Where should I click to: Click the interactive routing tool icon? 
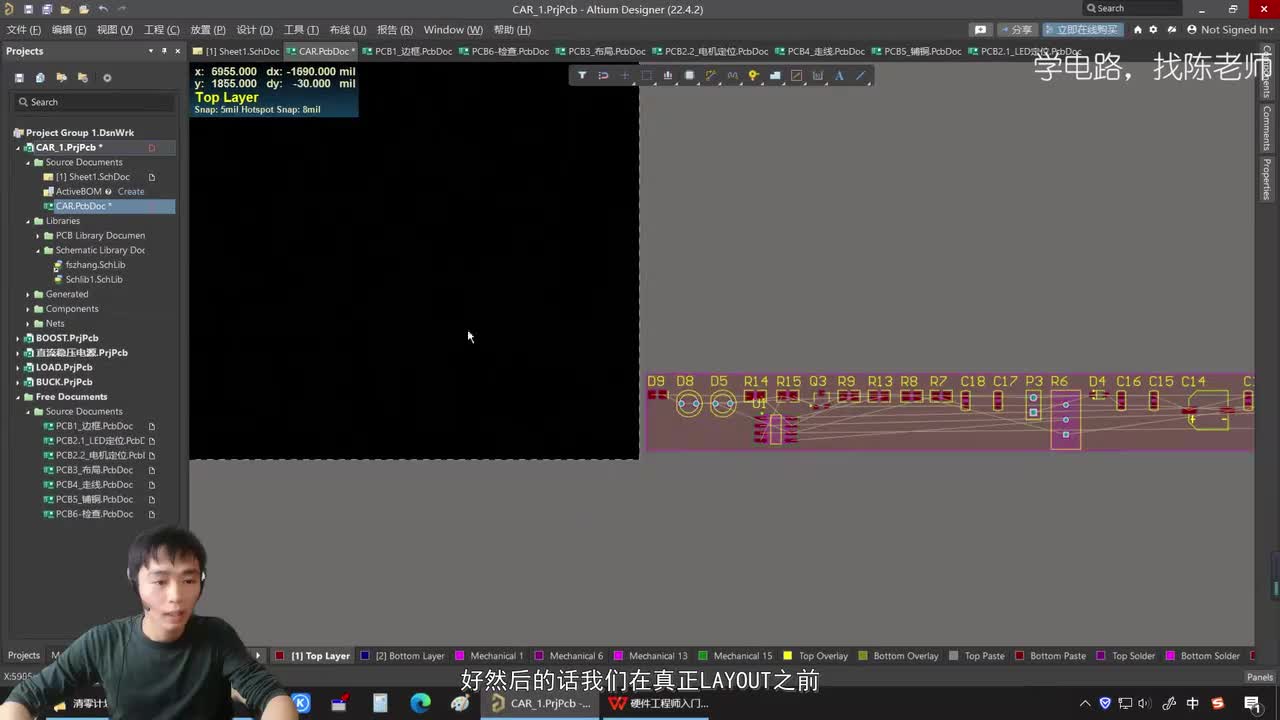click(711, 75)
